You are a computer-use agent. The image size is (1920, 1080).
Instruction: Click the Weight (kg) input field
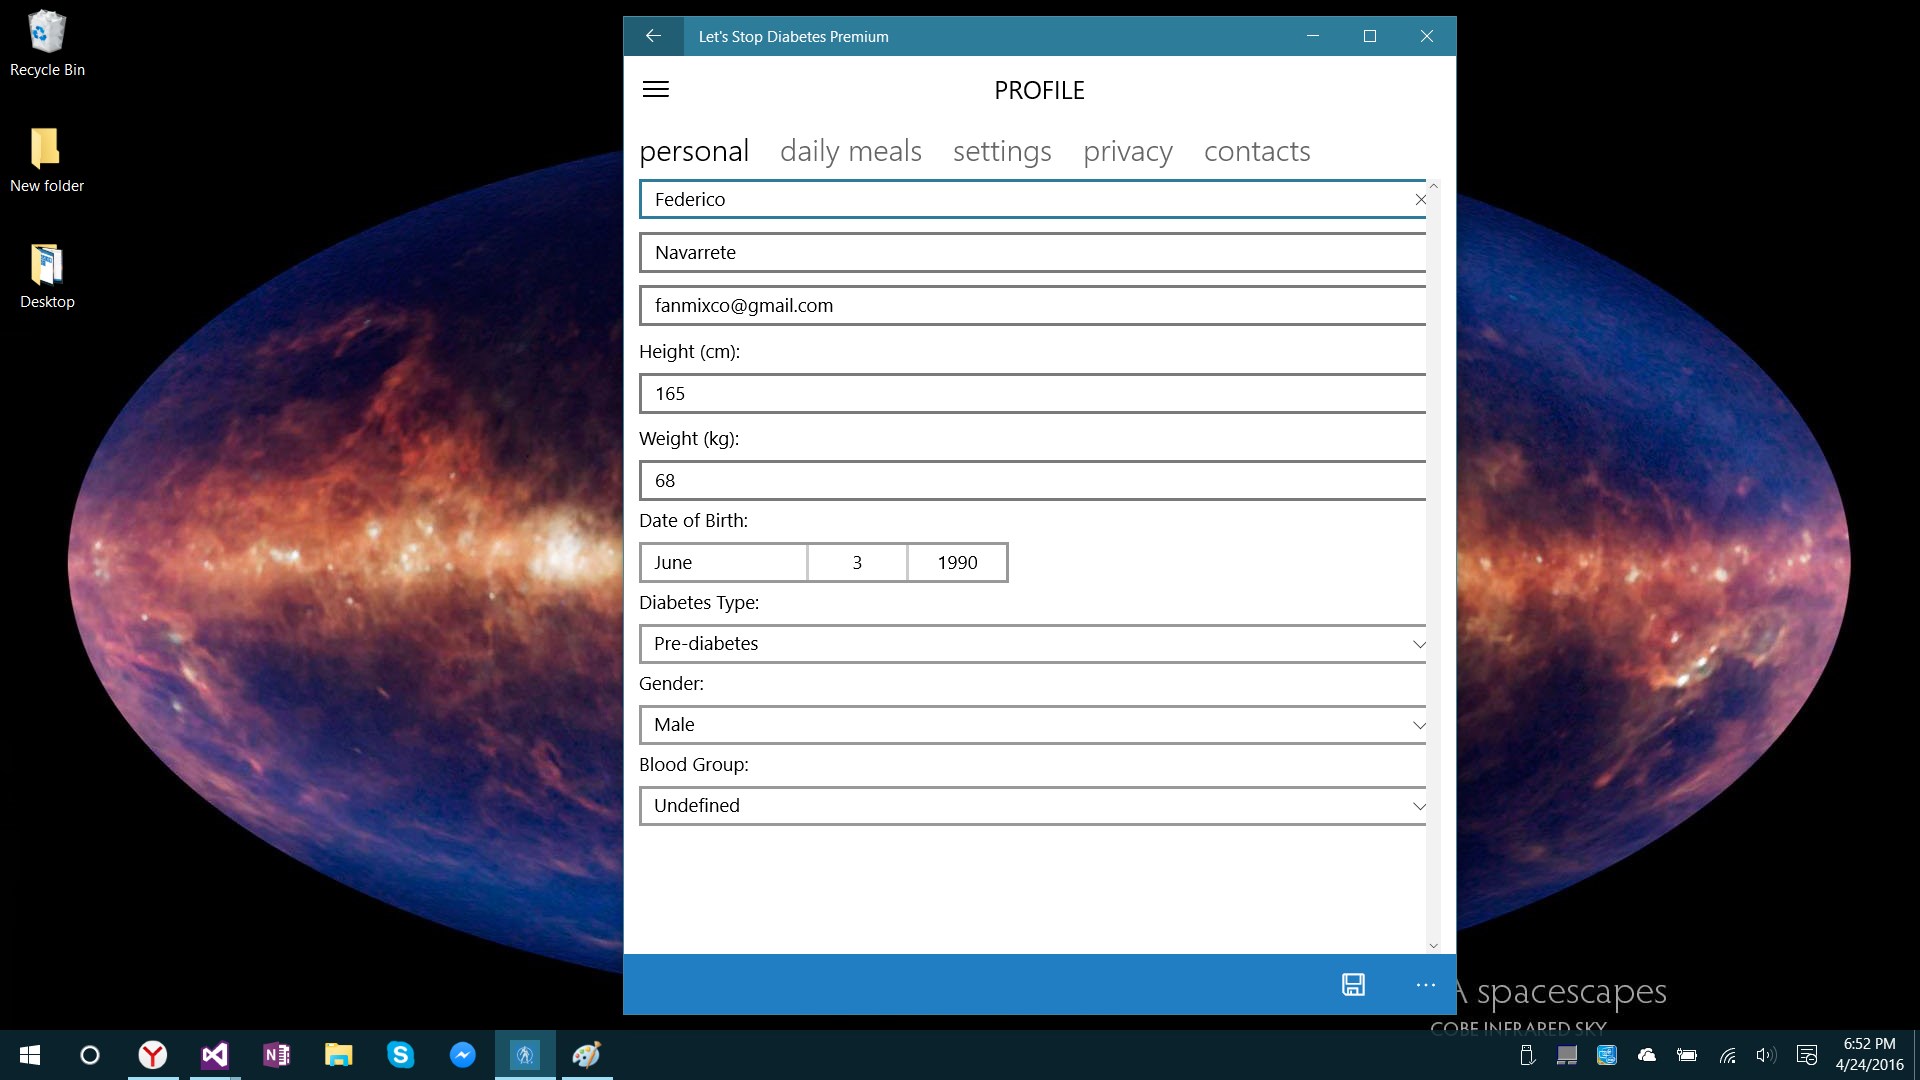tap(1032, 481)
